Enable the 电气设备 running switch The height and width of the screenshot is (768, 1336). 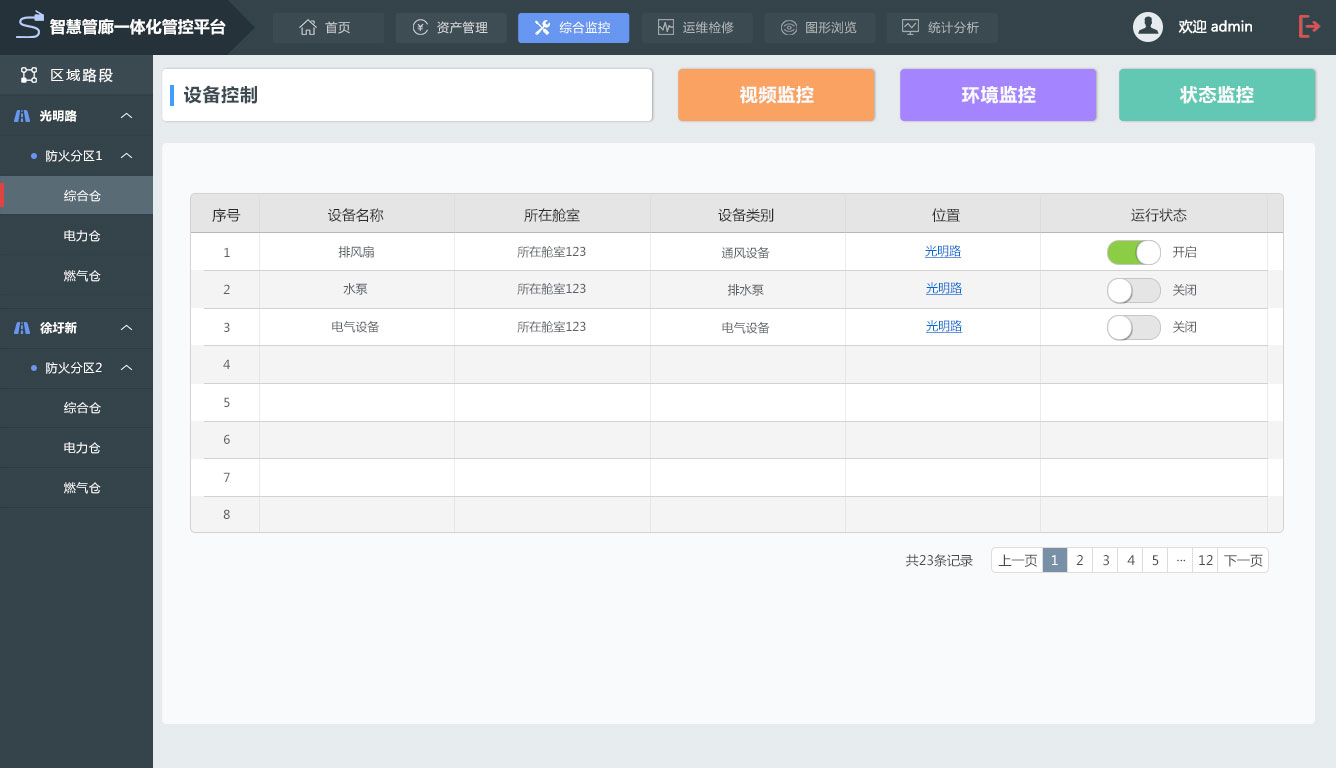coord(1133,327)
